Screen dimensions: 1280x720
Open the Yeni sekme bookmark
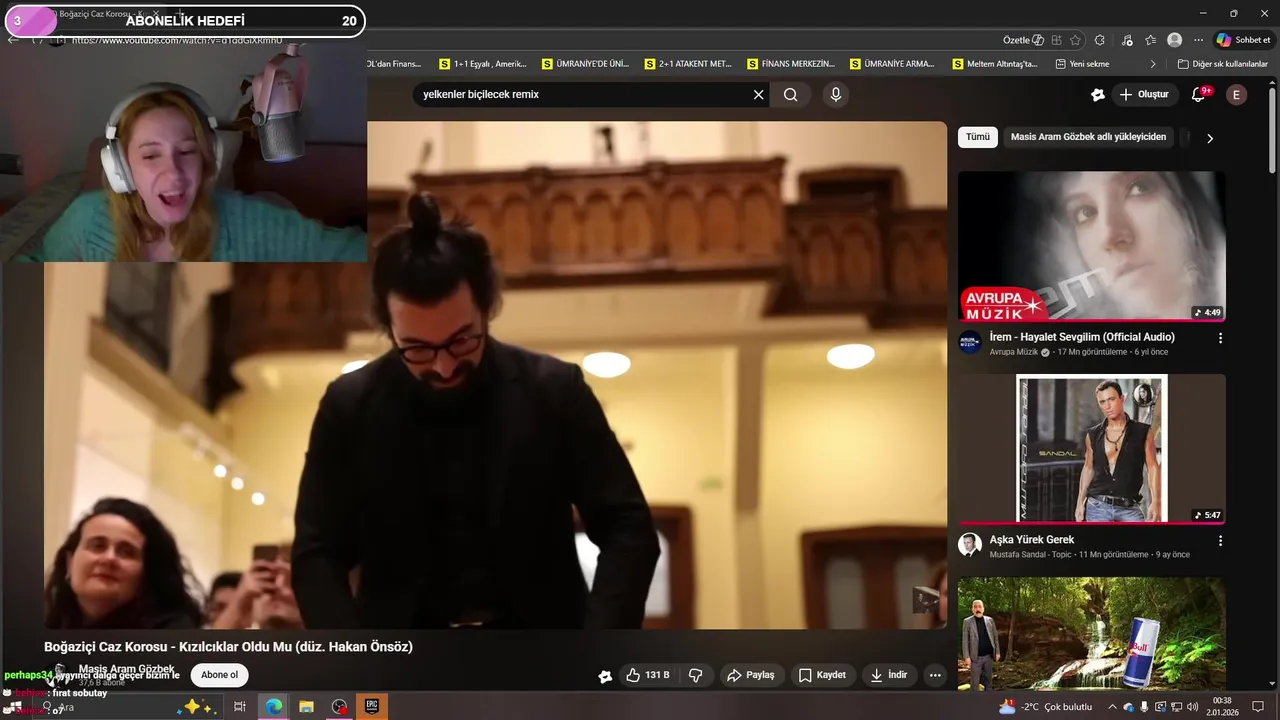pos(1082,64)
